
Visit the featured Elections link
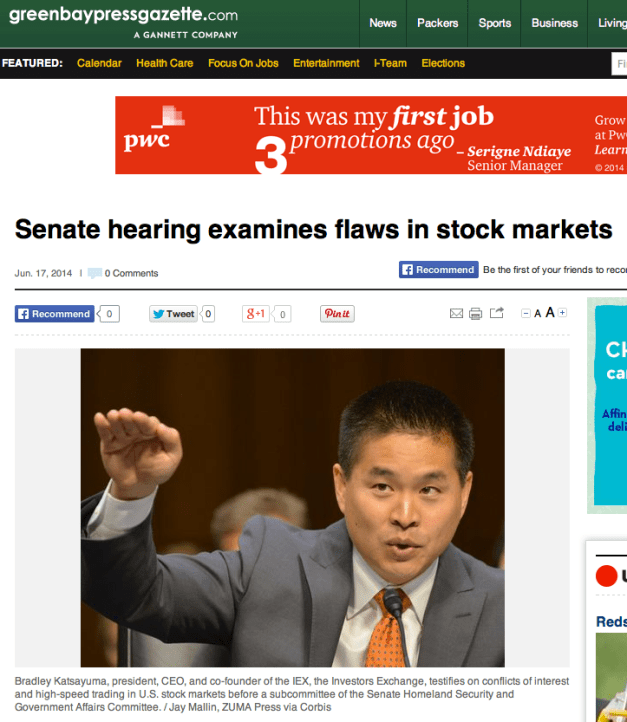coord(443,63)
